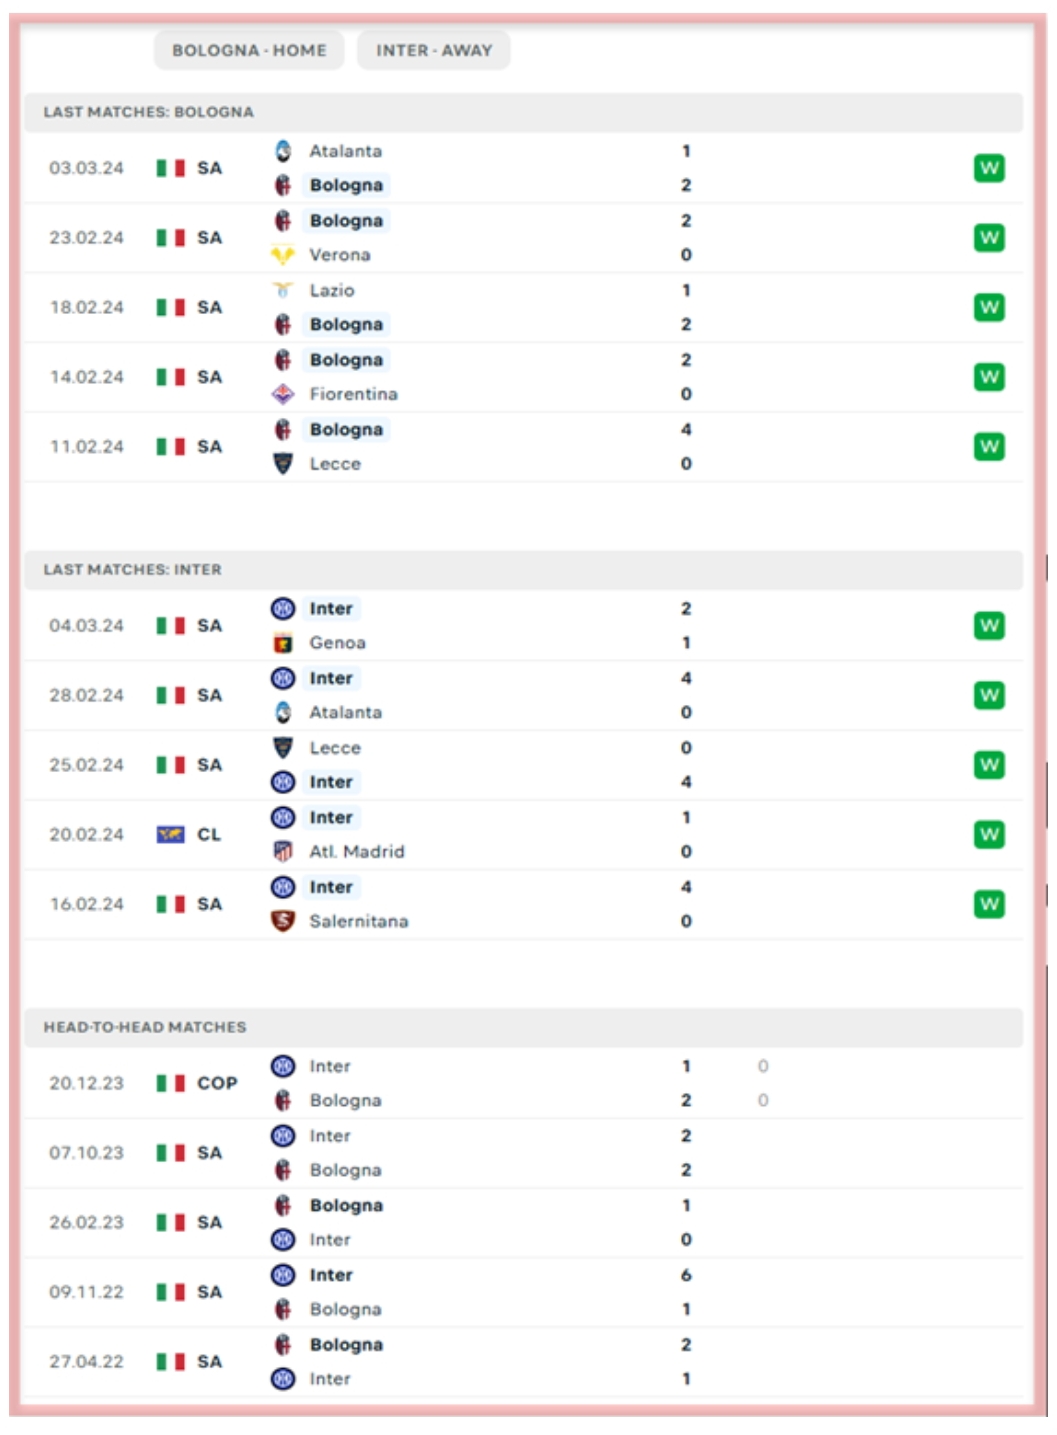Click the Fiorentina club crest
The image size is (1057, 1435).
(x=283, y=394)
